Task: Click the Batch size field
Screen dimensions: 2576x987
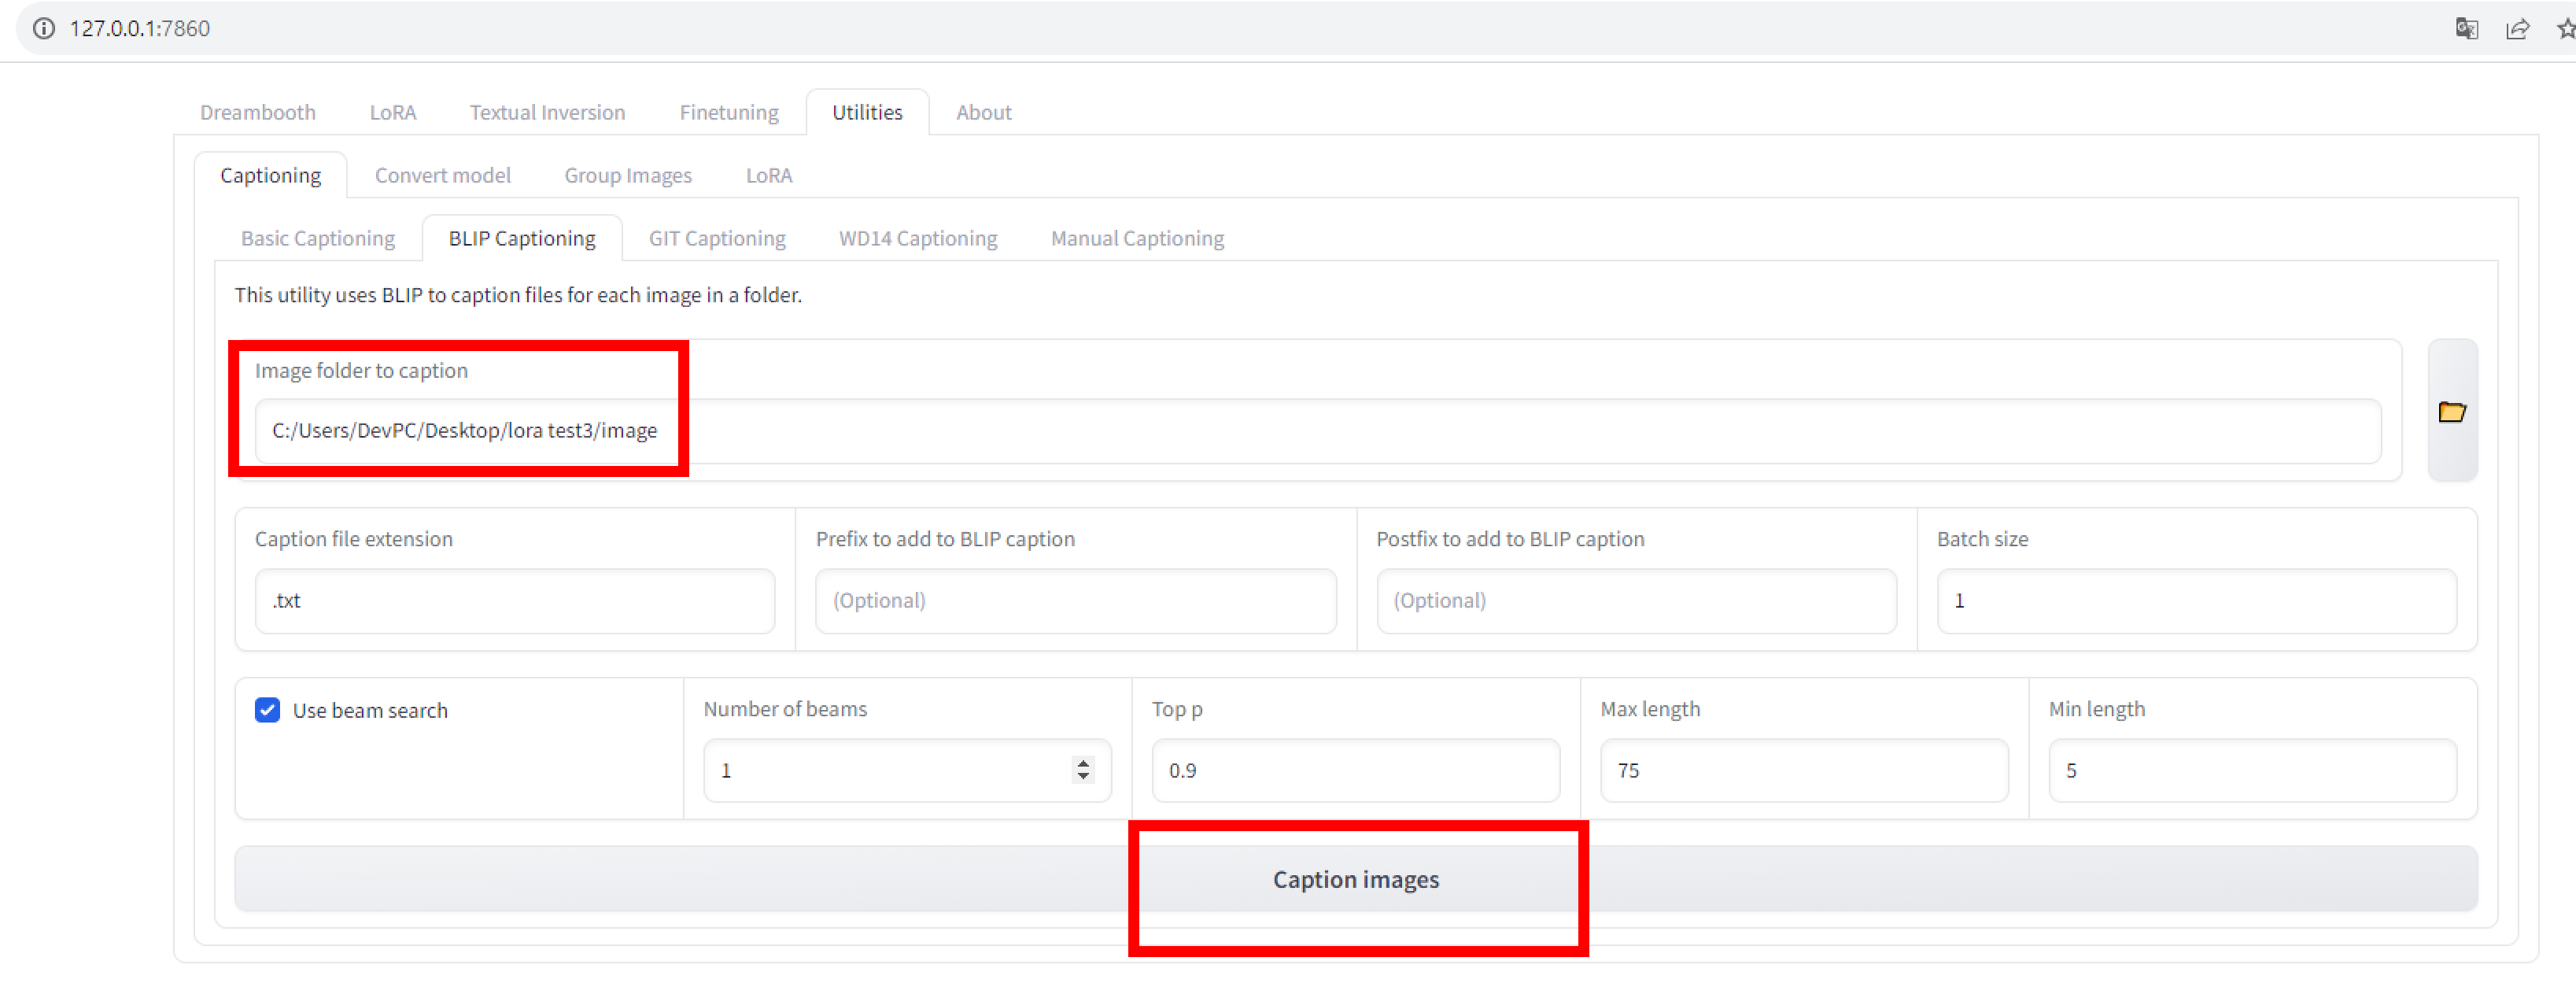Action: click(2196, 601)
